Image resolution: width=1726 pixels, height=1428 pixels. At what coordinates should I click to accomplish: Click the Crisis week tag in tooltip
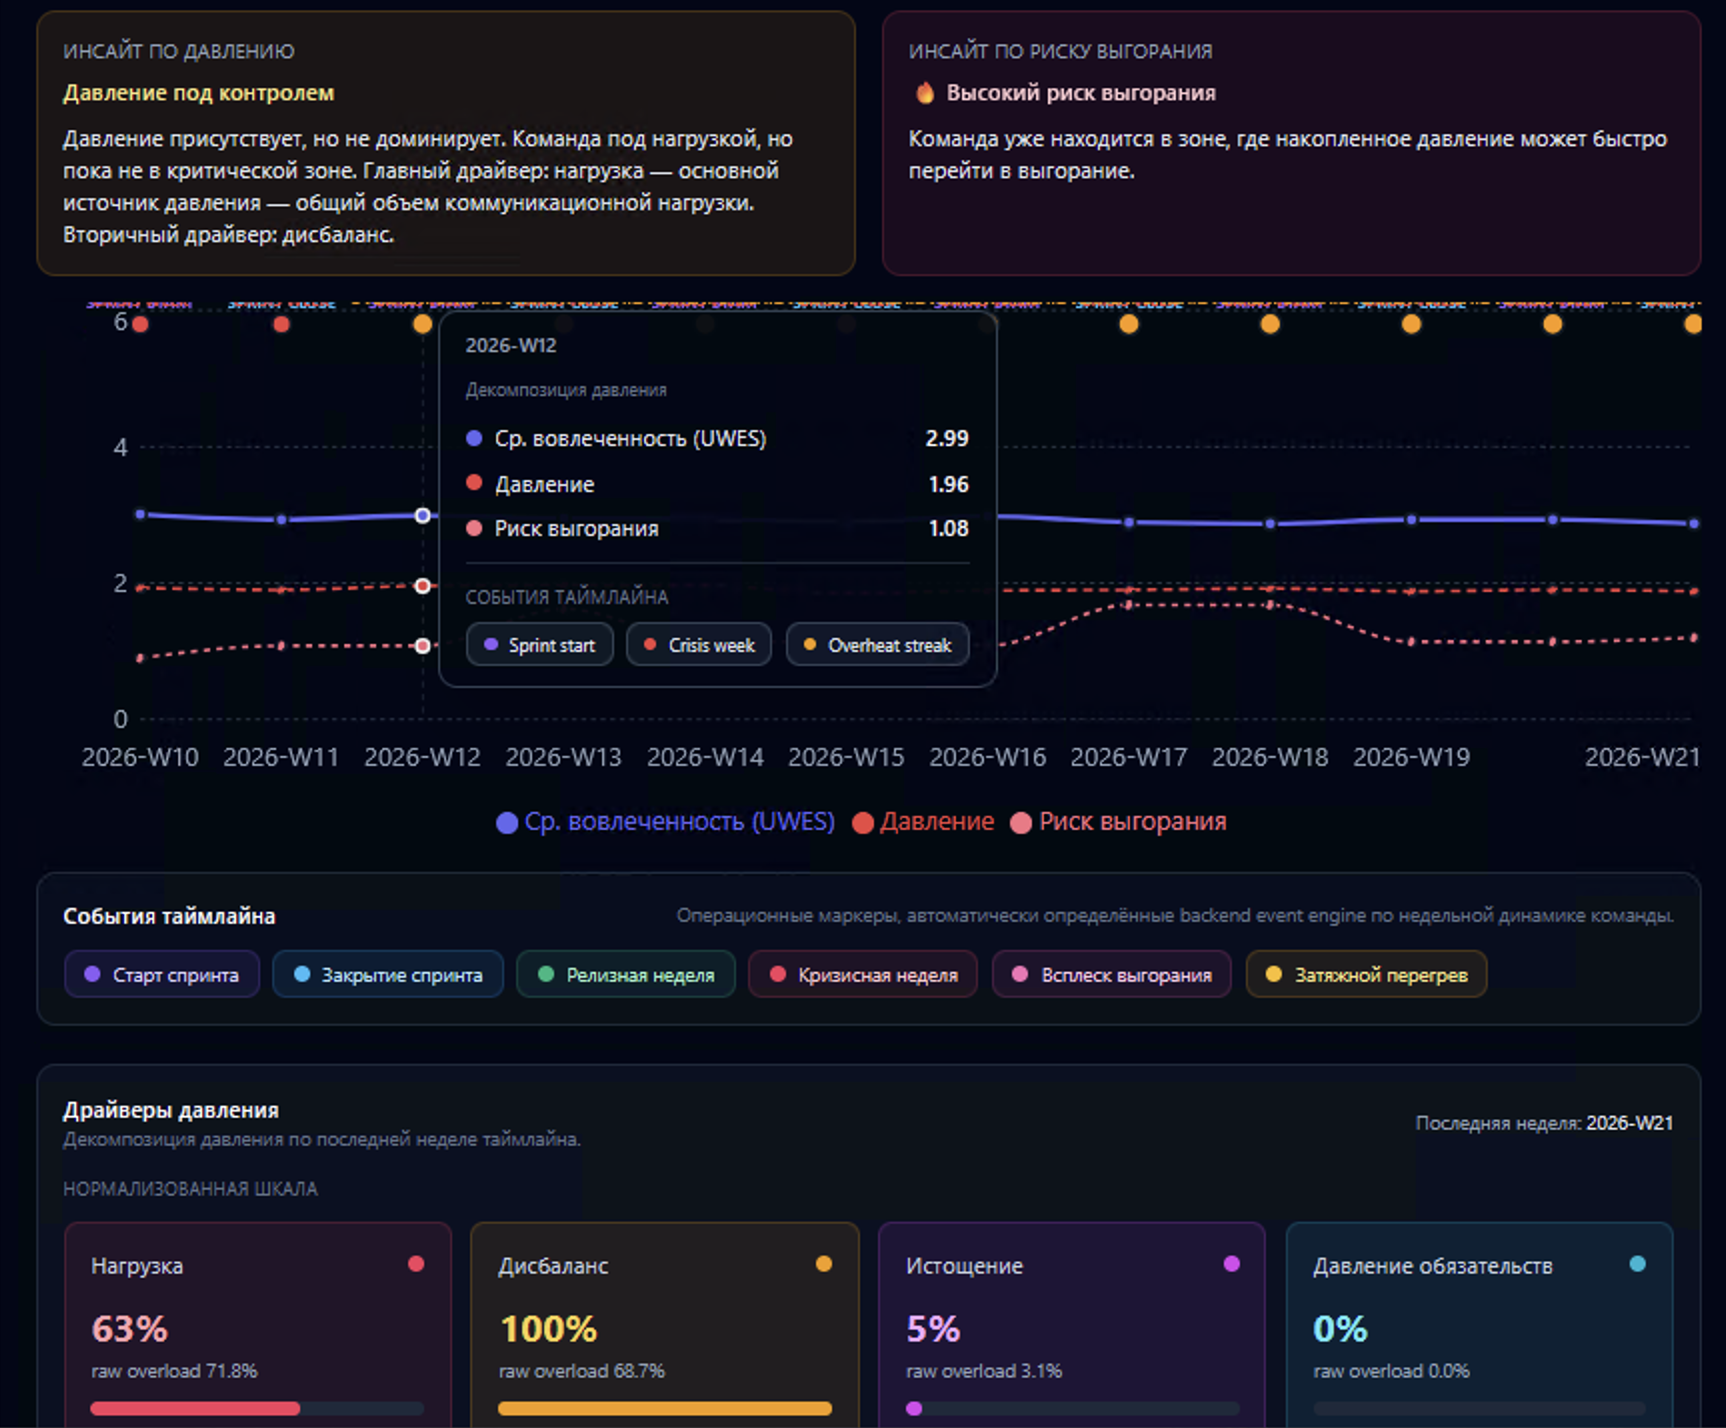tap(699, 645)
